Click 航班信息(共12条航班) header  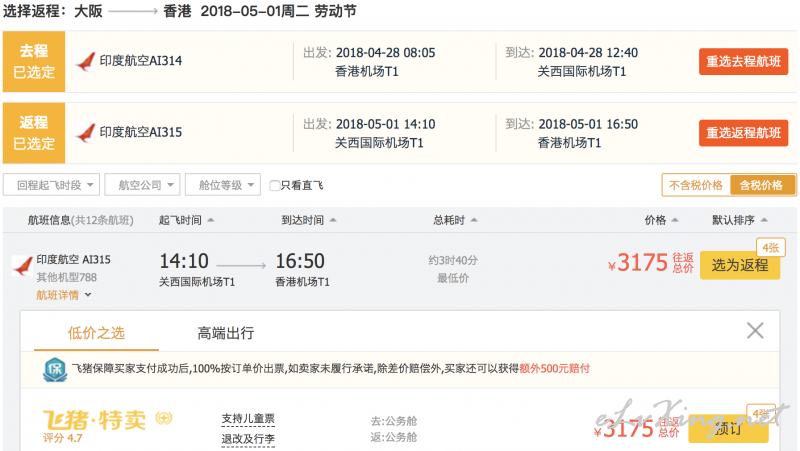tap(81, 220)
